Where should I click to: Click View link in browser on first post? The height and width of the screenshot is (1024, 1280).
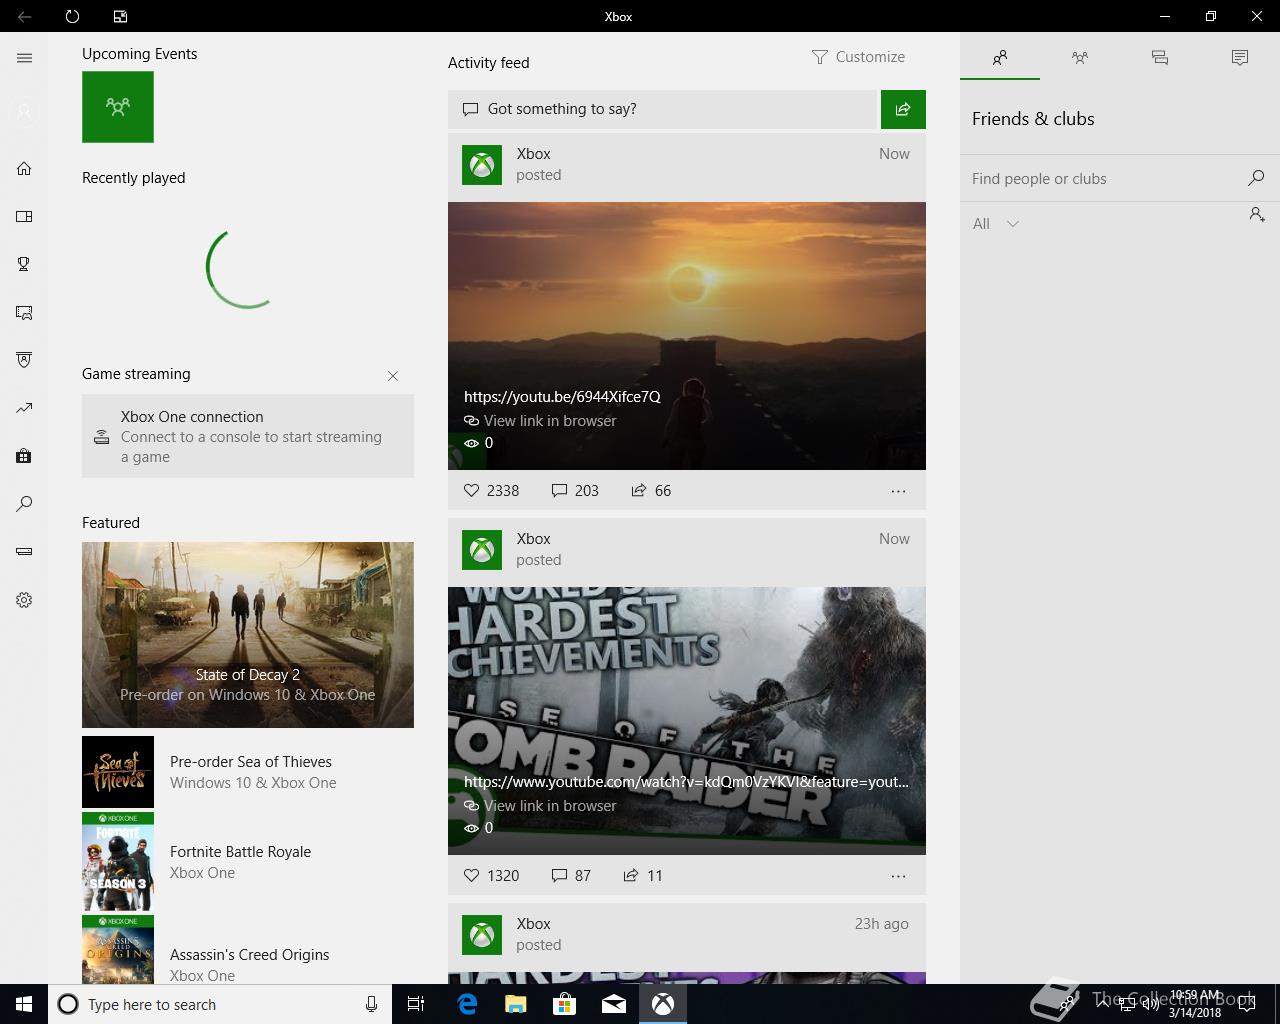pos(540,421)
